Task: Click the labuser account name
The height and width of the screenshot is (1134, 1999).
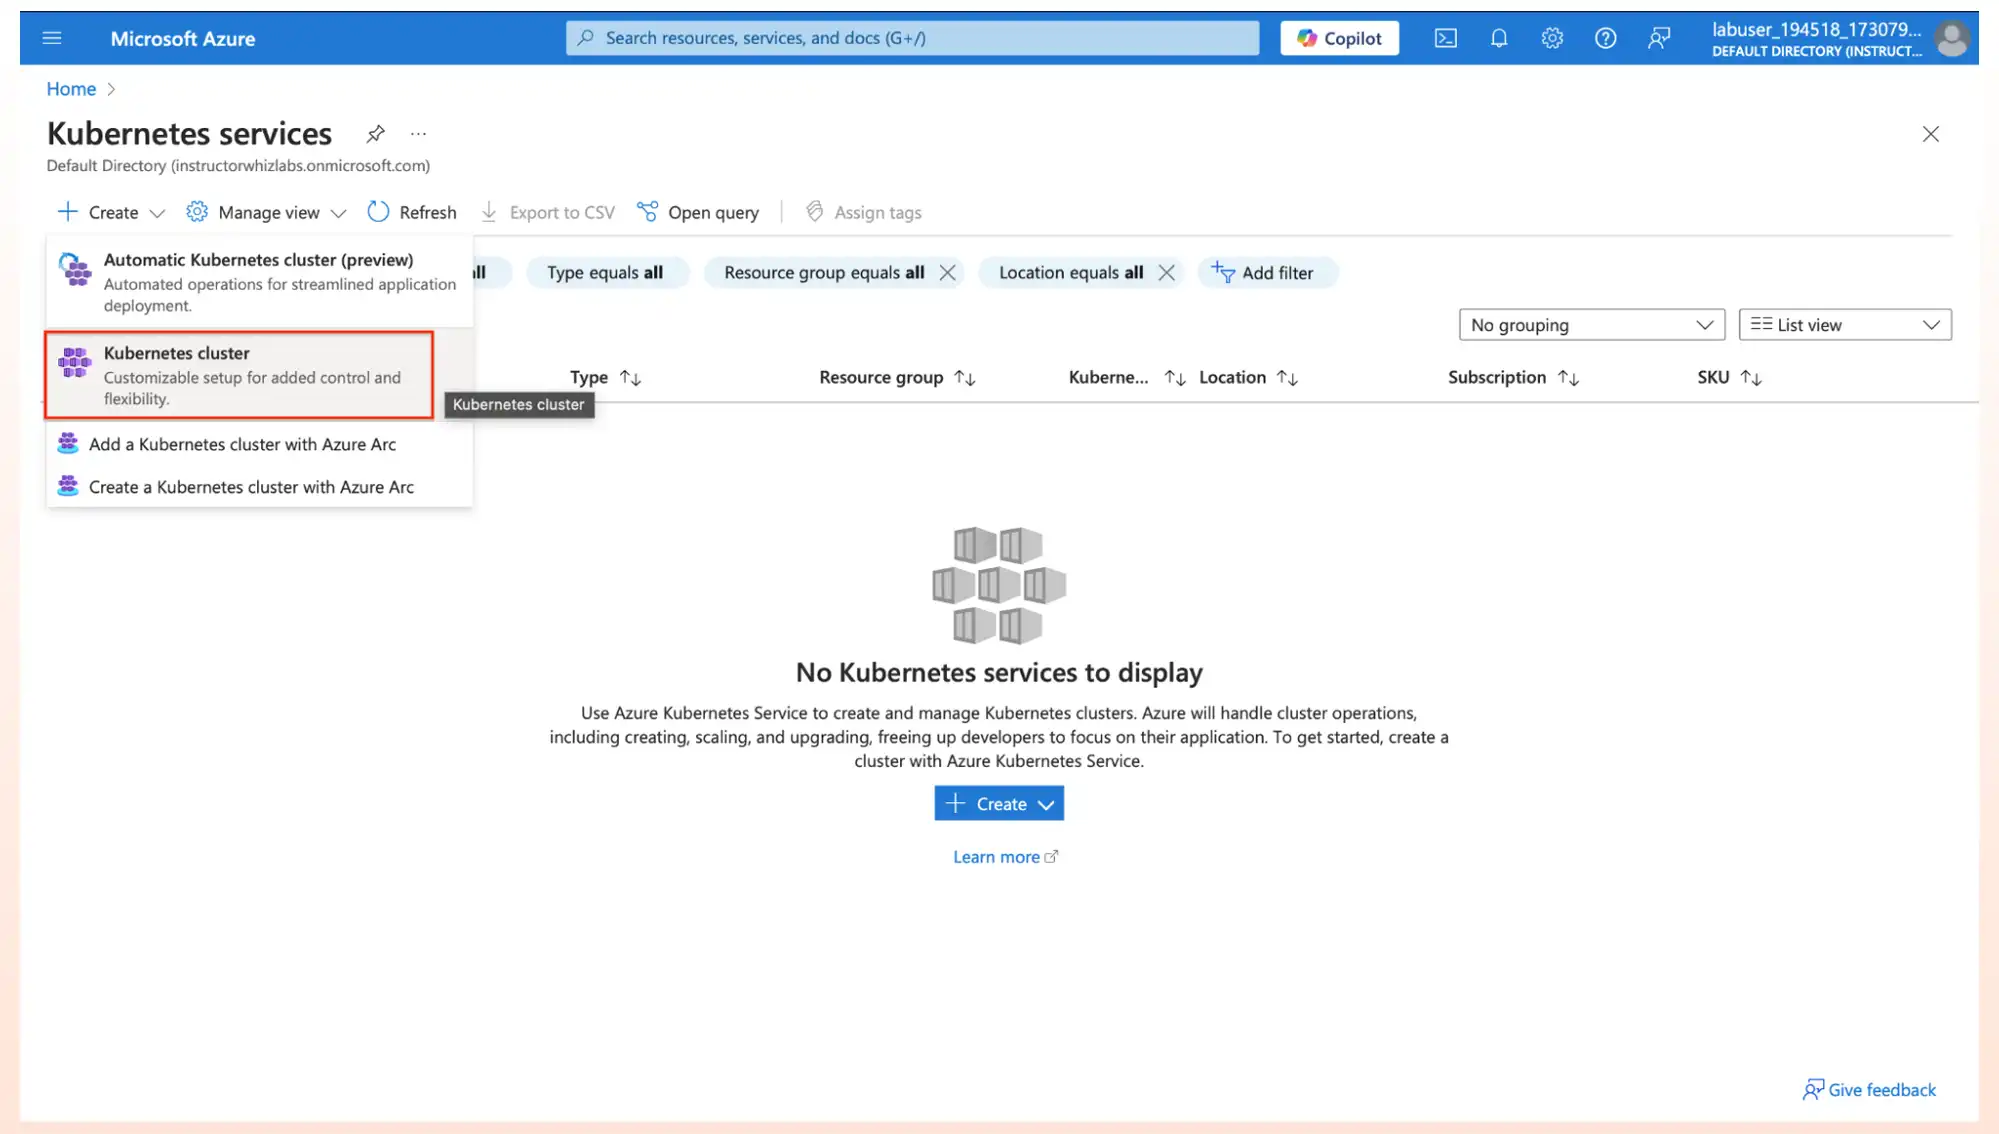Action: point(1816,30)
